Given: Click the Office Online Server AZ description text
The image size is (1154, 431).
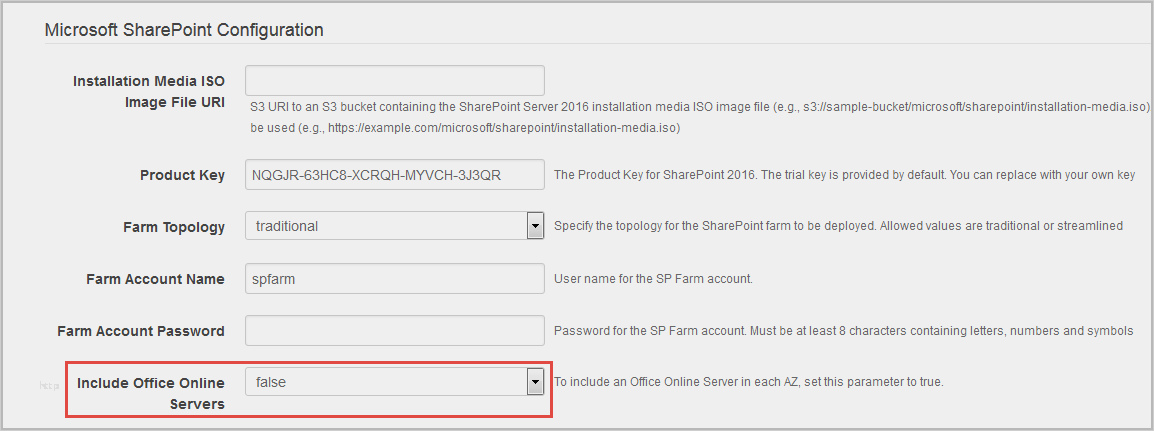Looking at the screenshot, I should point(748,382).
